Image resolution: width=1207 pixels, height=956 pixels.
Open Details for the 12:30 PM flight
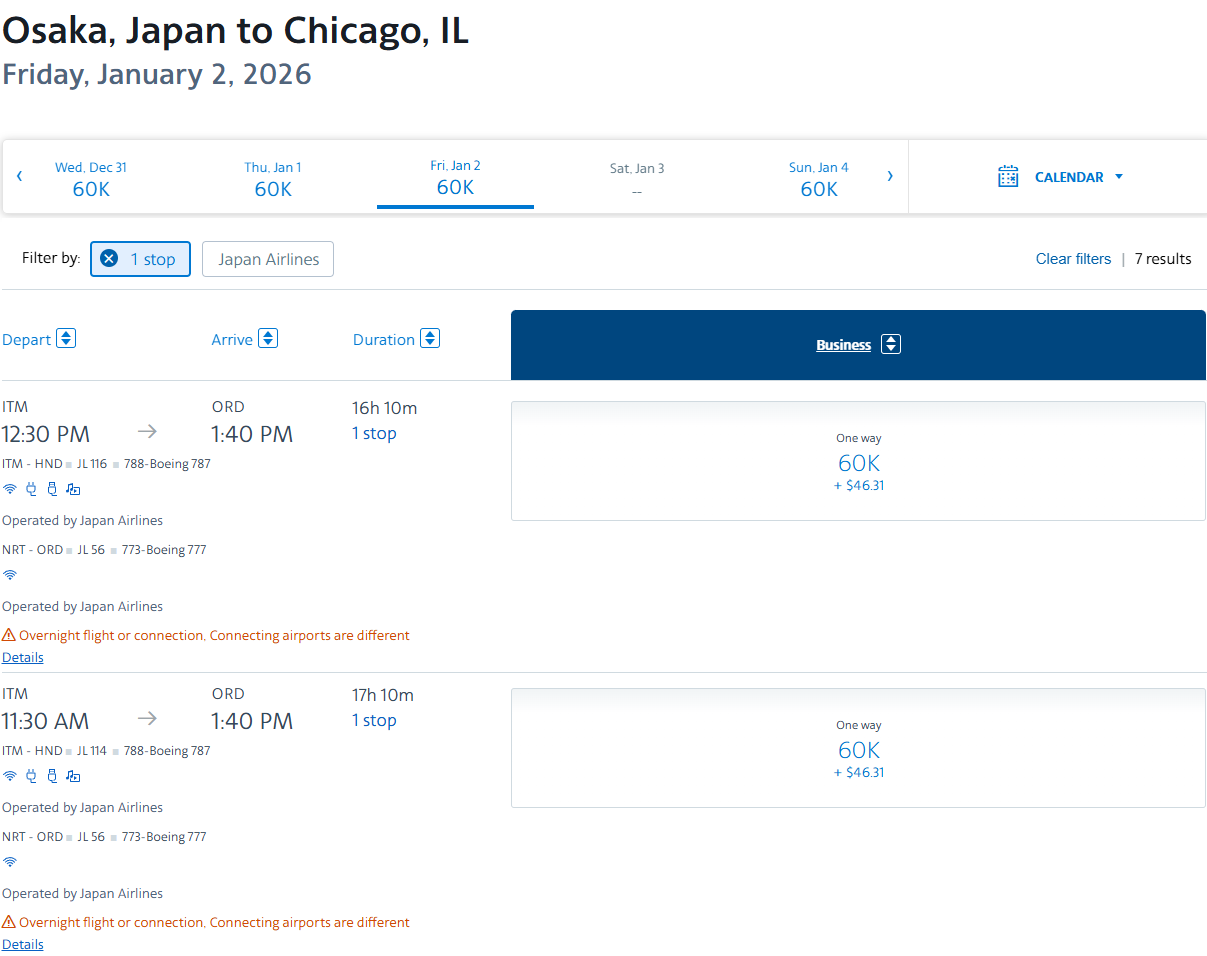pyautogui.click(x=23, y=657)
